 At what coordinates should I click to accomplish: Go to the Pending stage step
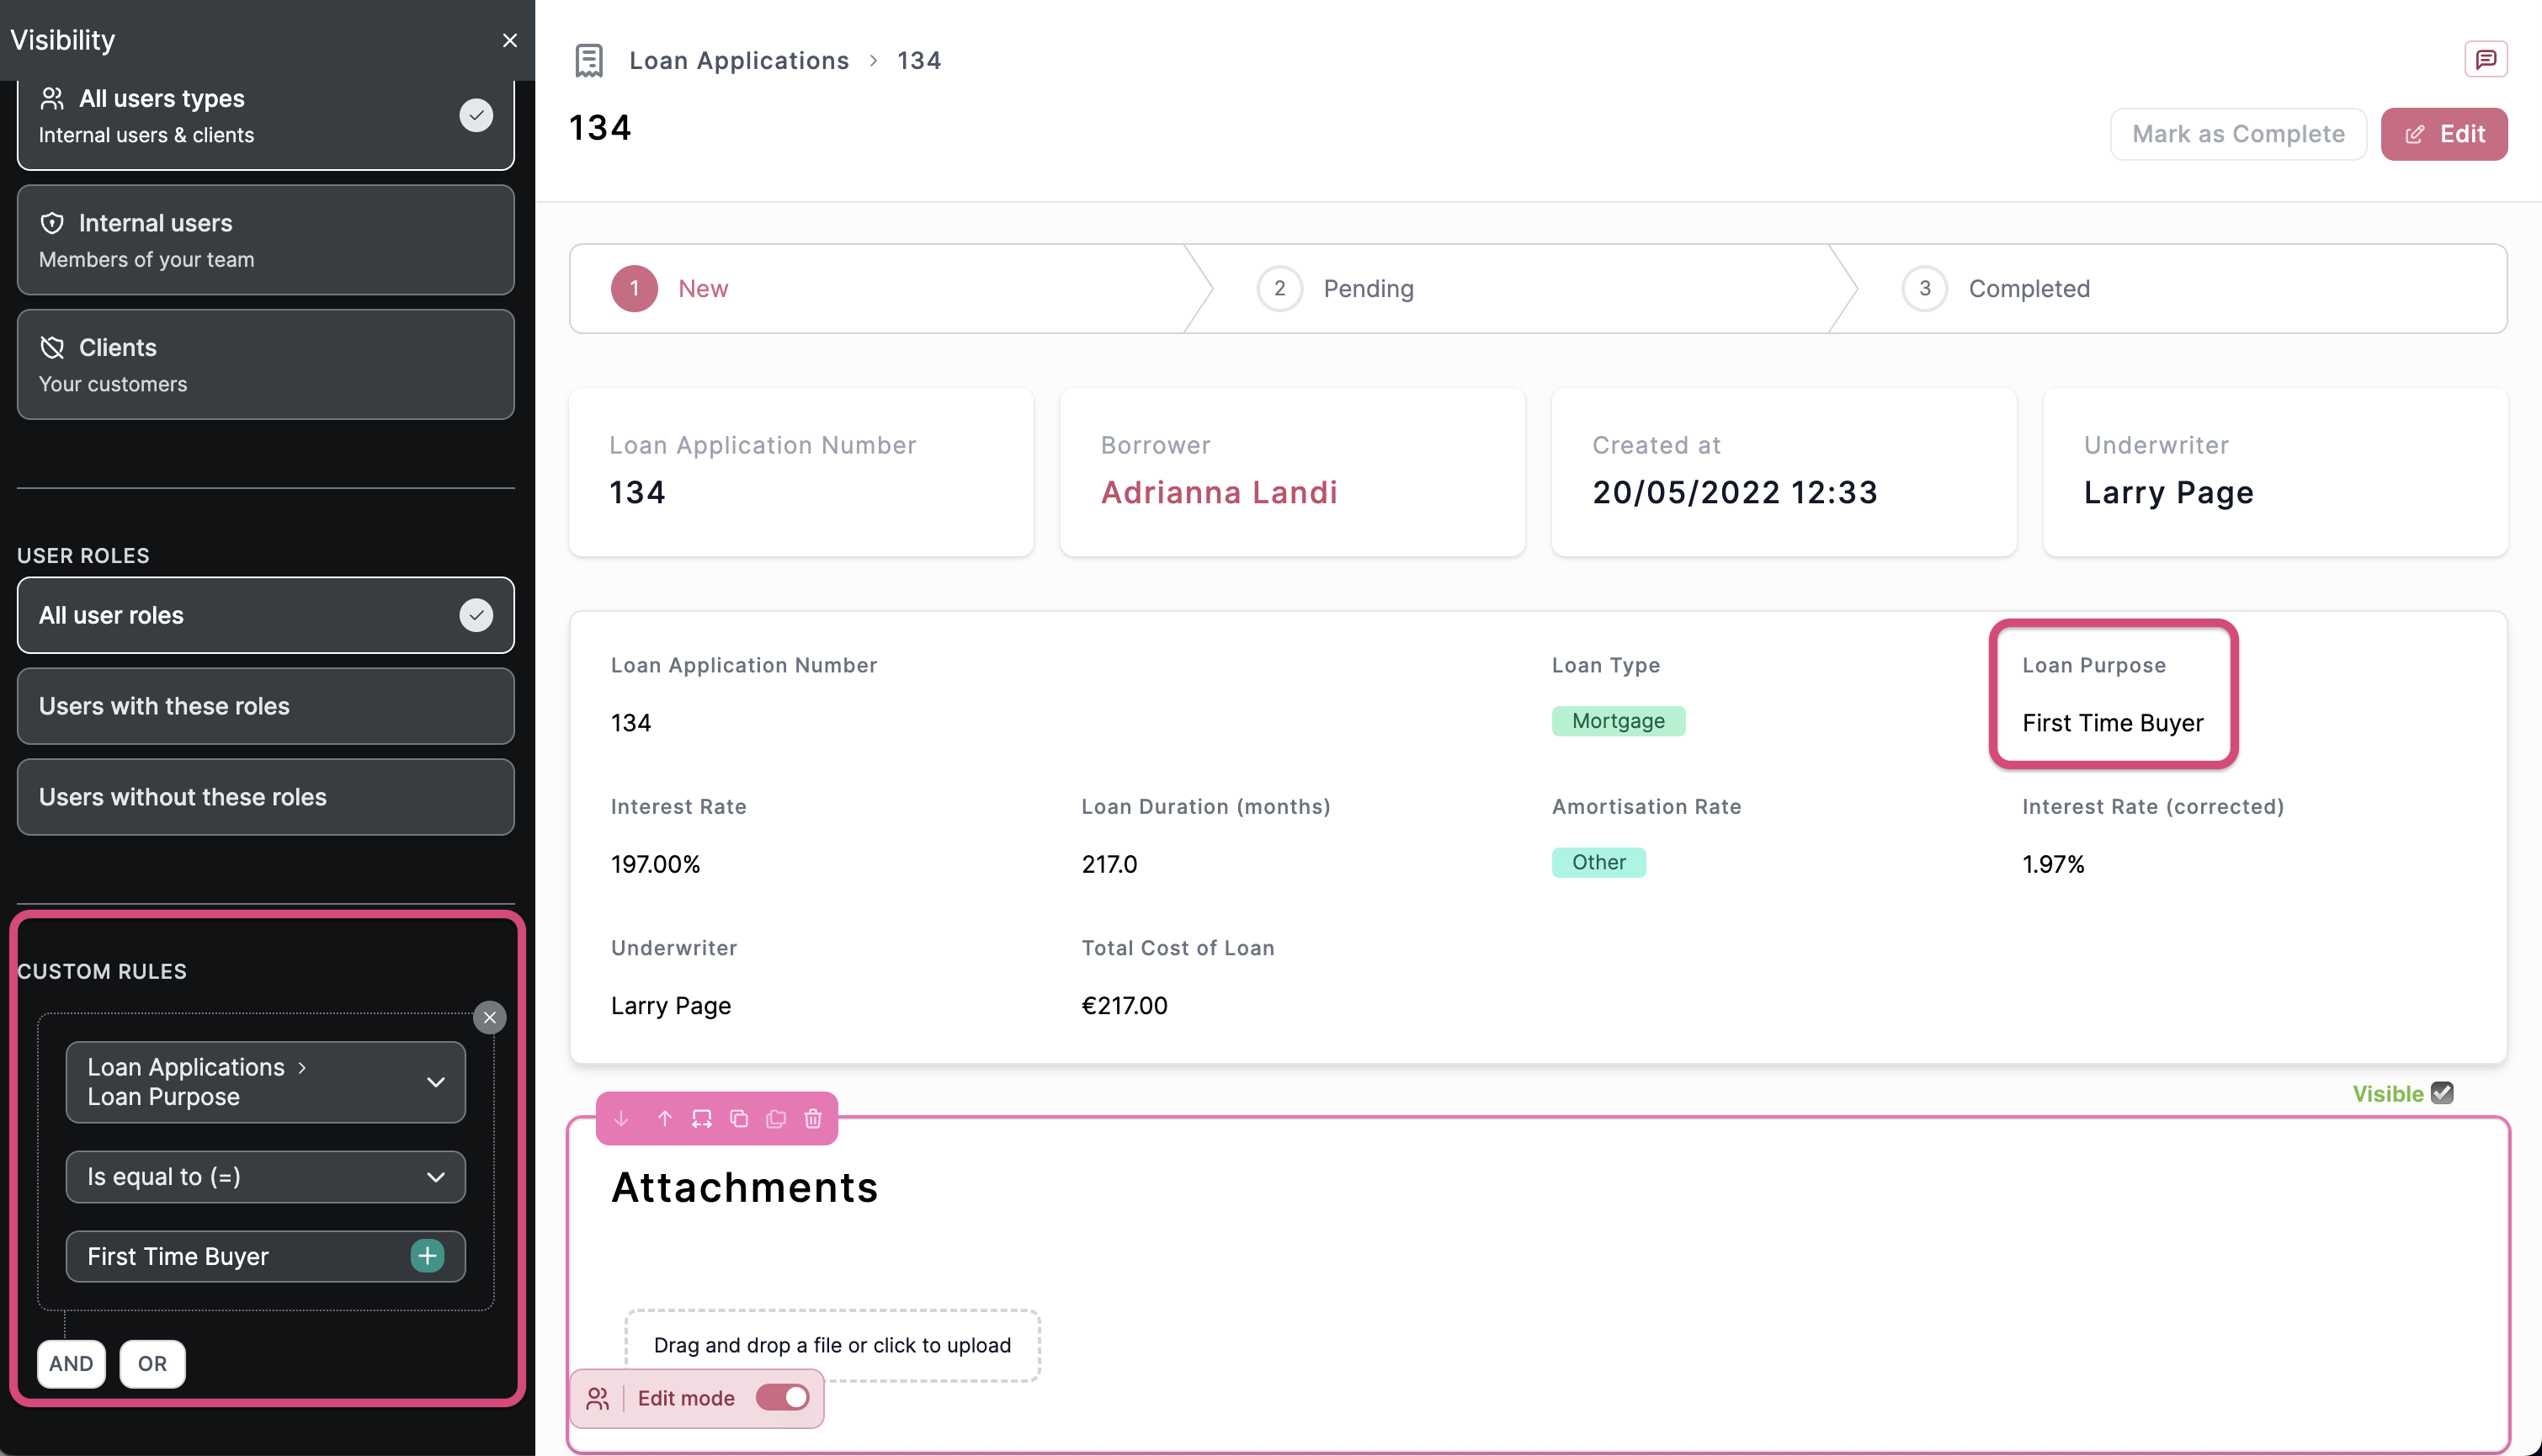click(1367, 288)
